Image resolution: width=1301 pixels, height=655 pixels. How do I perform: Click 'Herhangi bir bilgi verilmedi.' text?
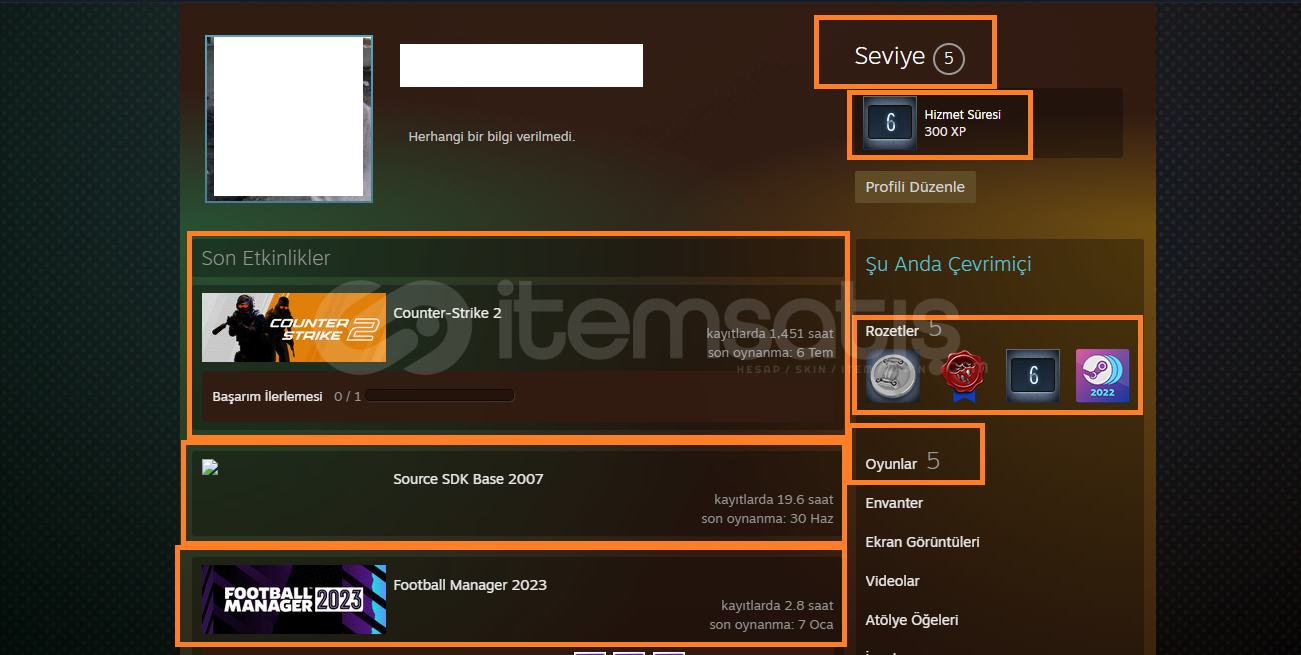(492, 136)
